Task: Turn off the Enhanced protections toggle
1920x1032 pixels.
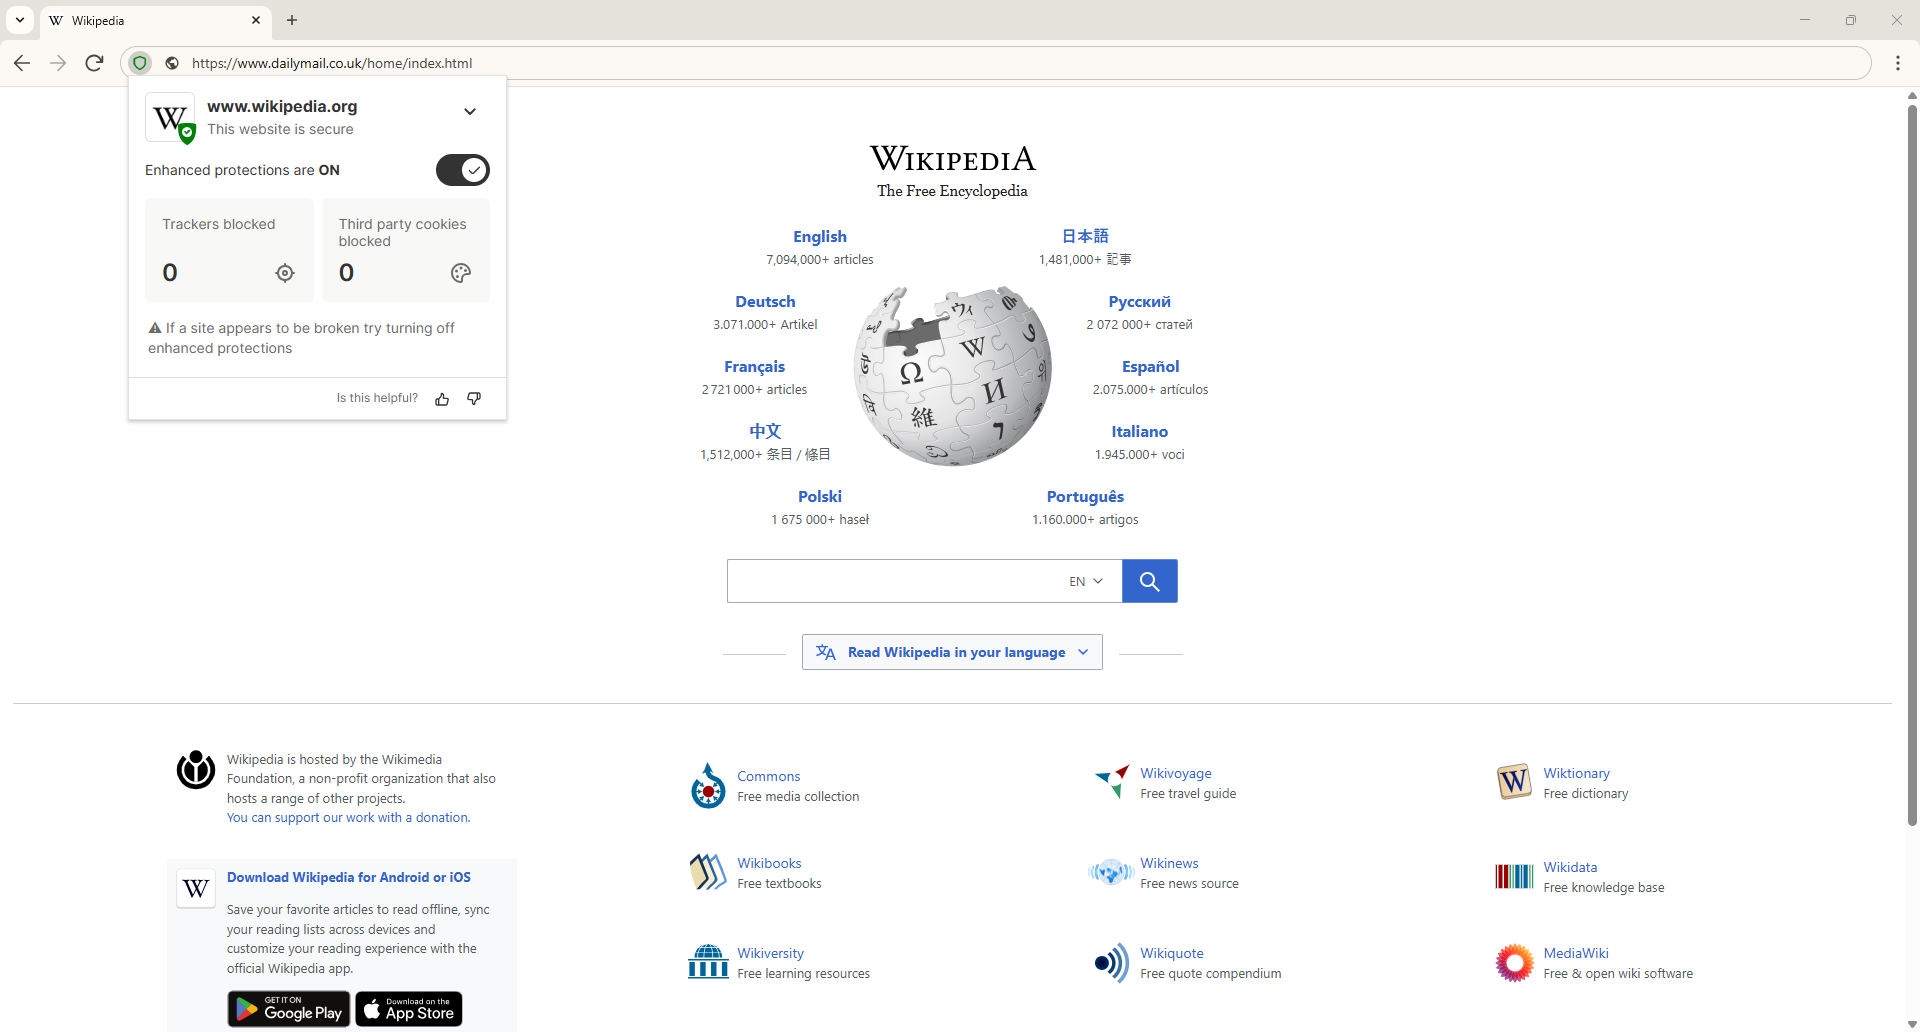Action: (462, 170)
